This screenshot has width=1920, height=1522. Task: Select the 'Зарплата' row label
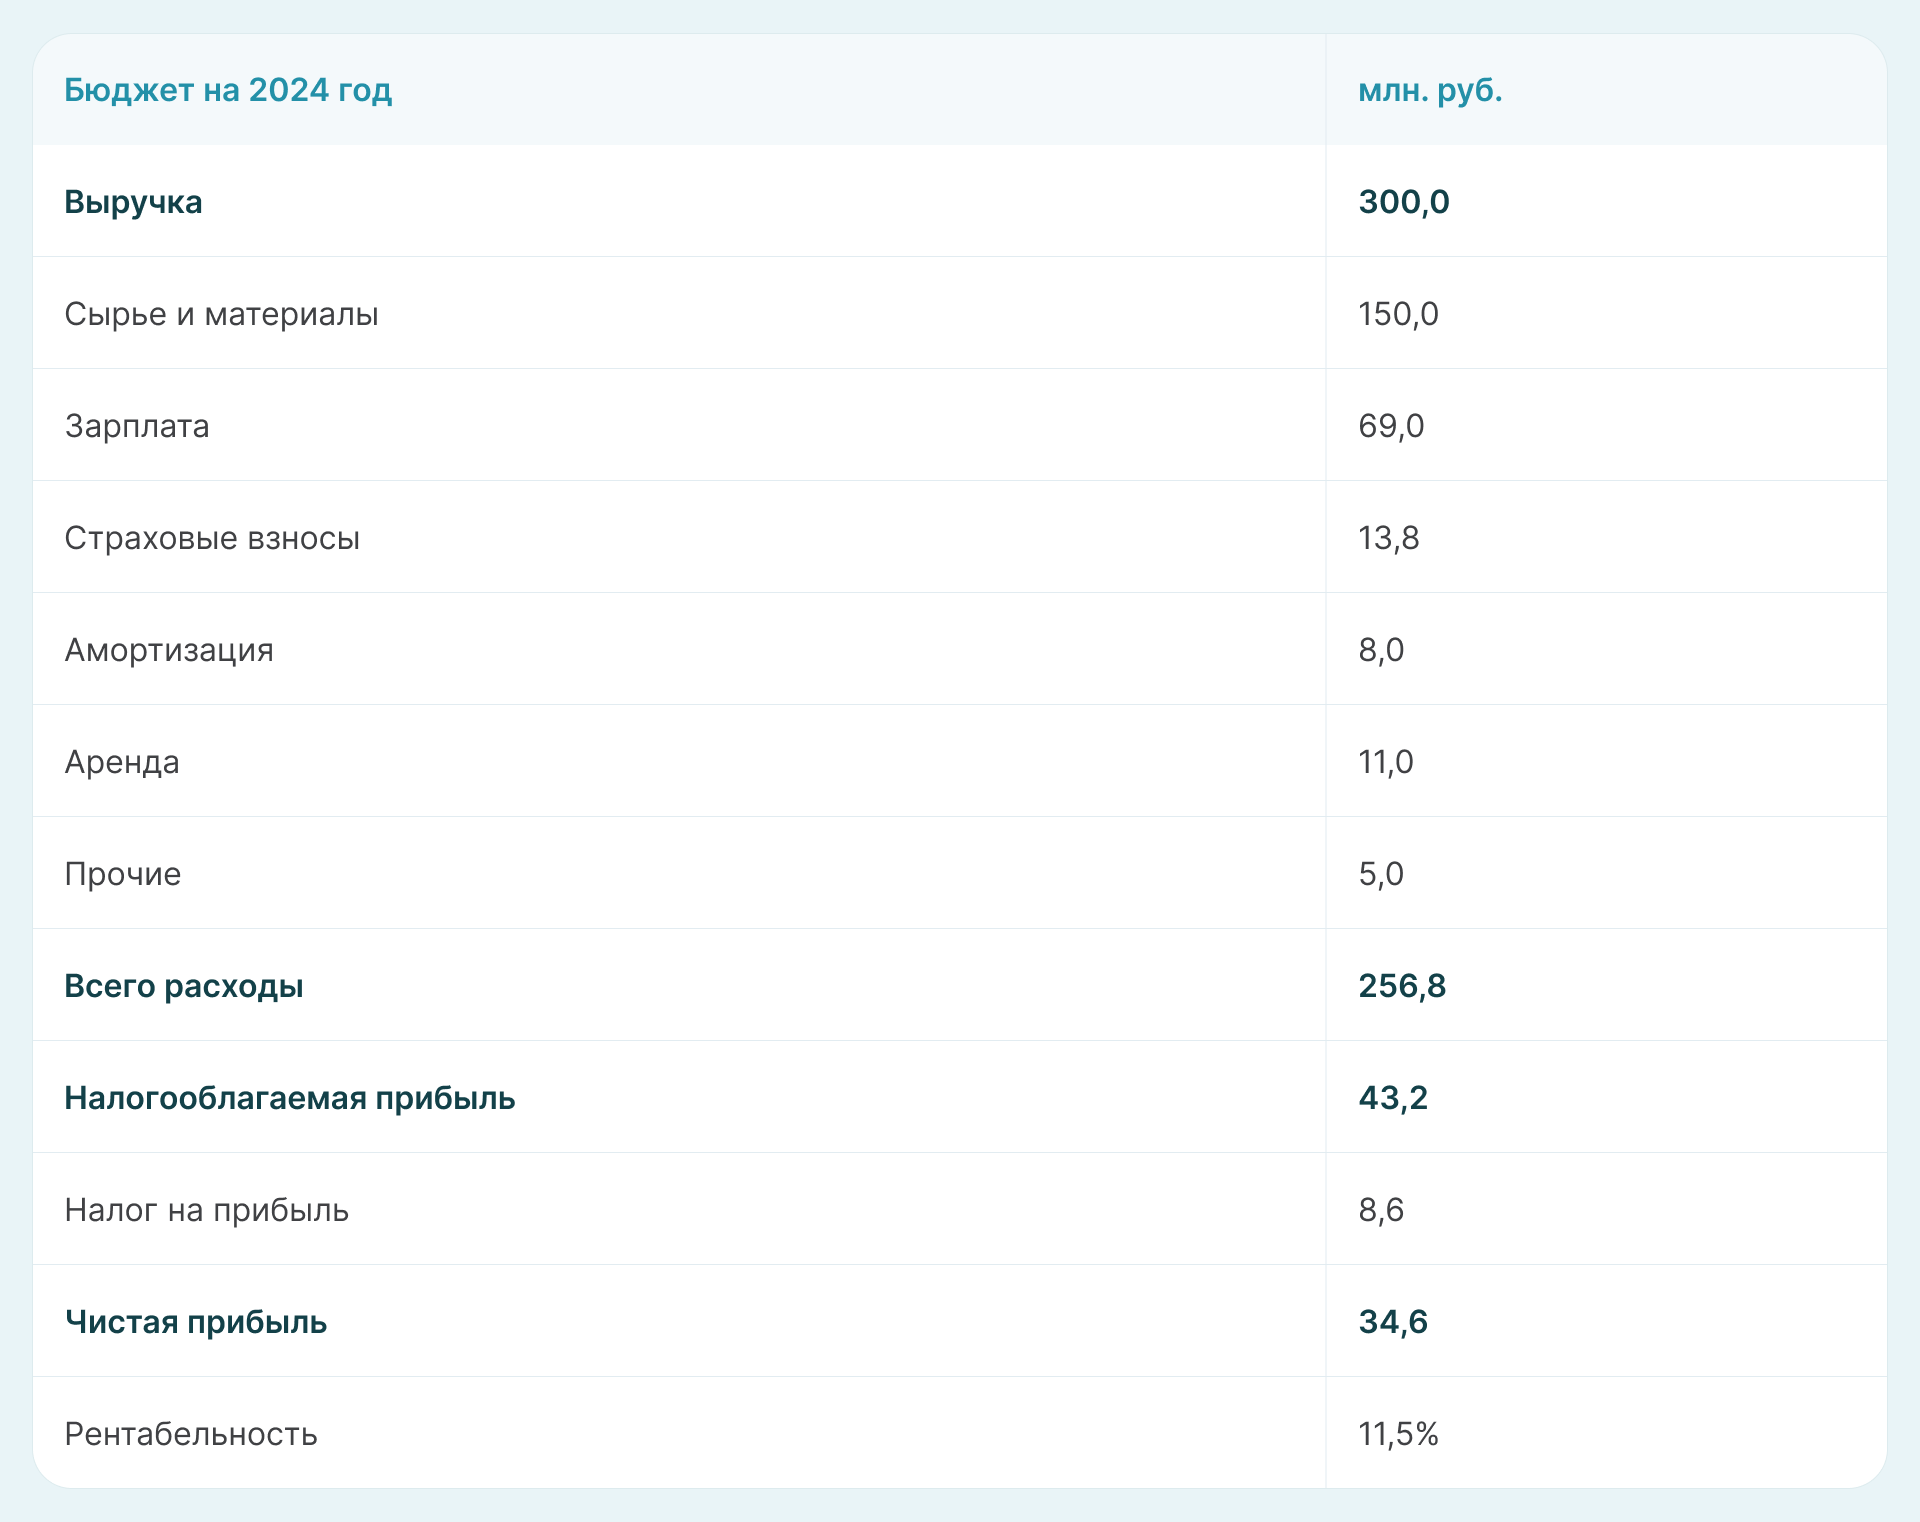click(x=137, y=426)
